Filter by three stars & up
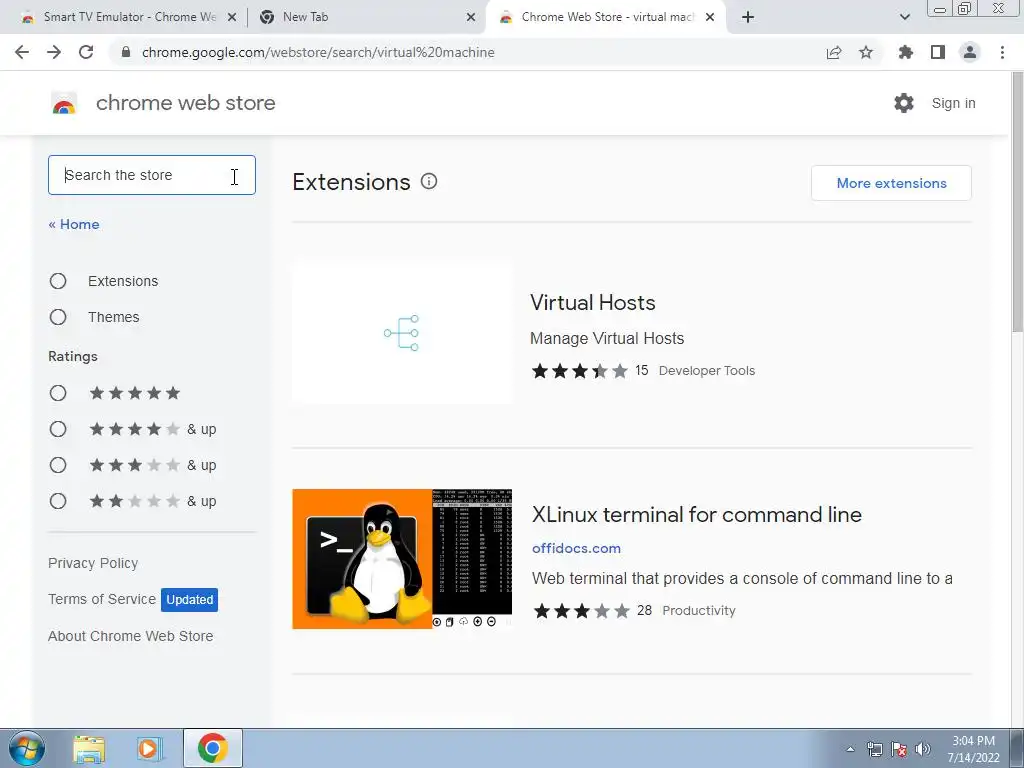Image resolution: width=1024 pixels, height=768 pixels. click(58, 465)
